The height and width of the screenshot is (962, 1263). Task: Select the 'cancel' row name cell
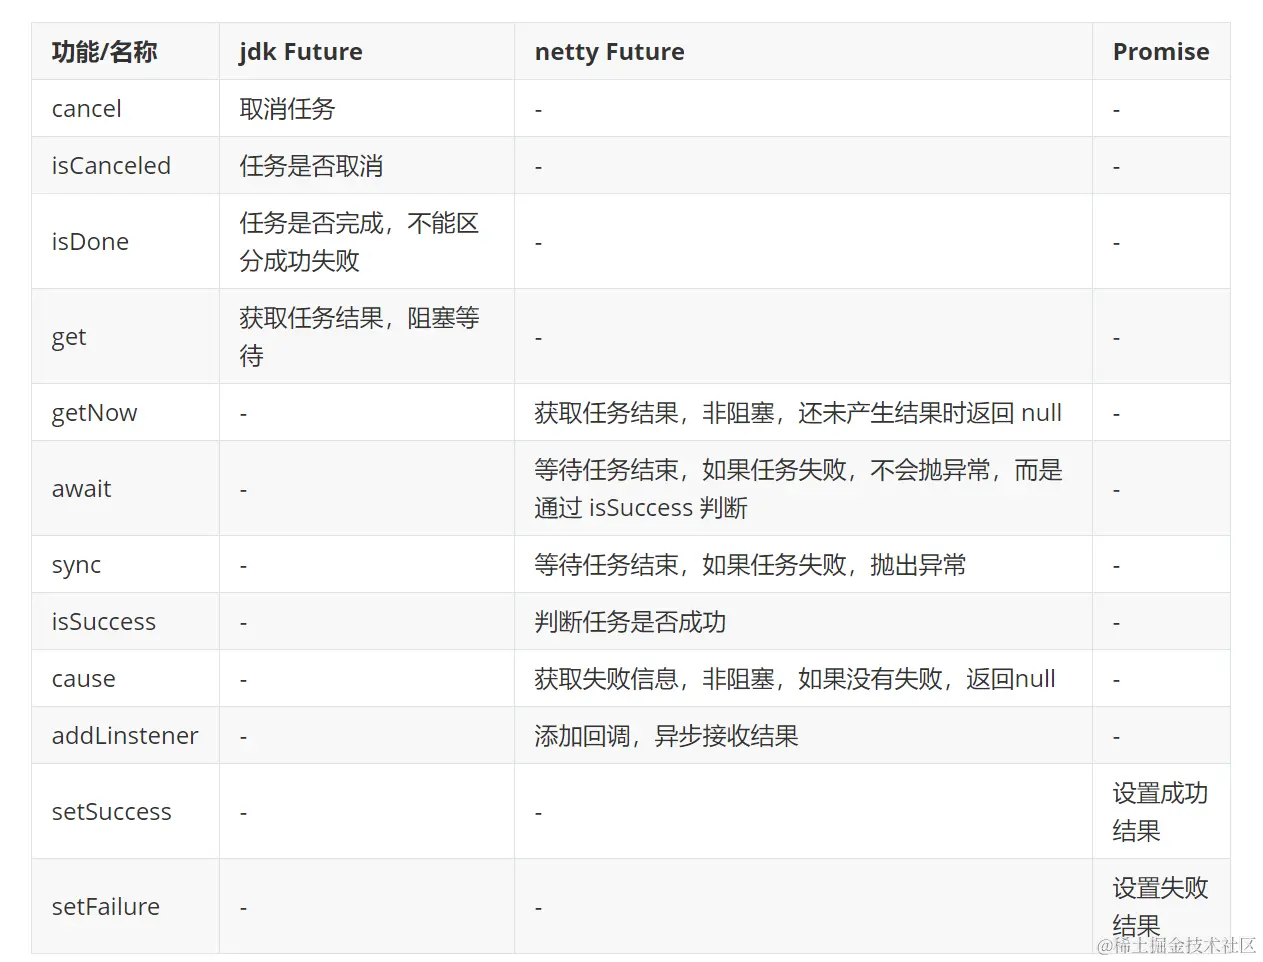[87, 109]
